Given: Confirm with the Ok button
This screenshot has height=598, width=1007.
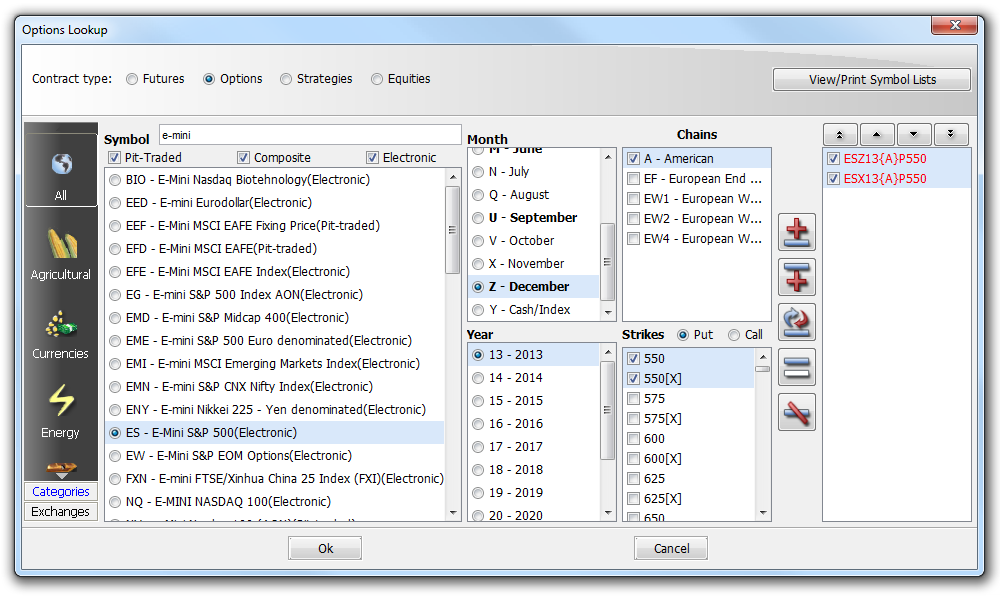Looking at the screenshot, I should pos(325,549).
